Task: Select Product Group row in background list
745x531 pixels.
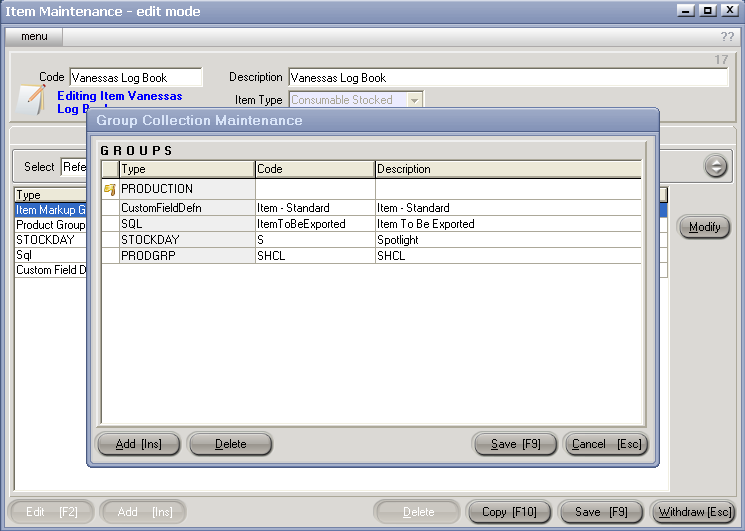Action: point(51,225)
